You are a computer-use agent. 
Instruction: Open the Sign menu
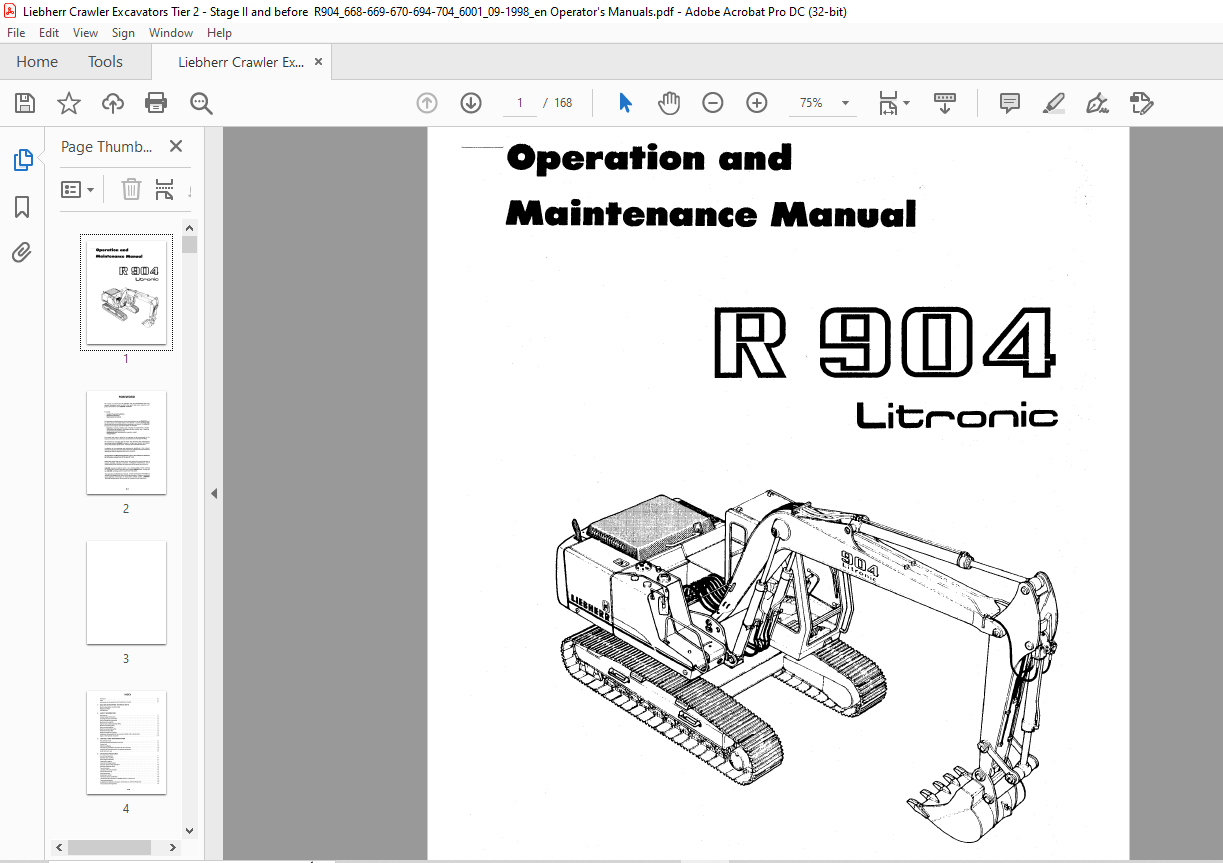click(123, 33)
